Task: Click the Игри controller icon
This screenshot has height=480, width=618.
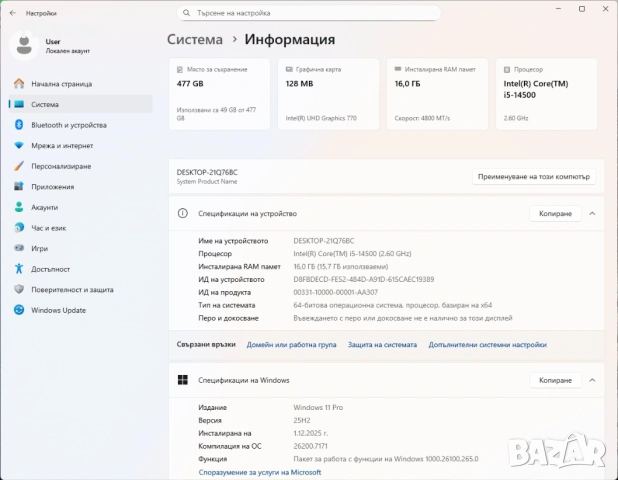Action: coord(19,248)
